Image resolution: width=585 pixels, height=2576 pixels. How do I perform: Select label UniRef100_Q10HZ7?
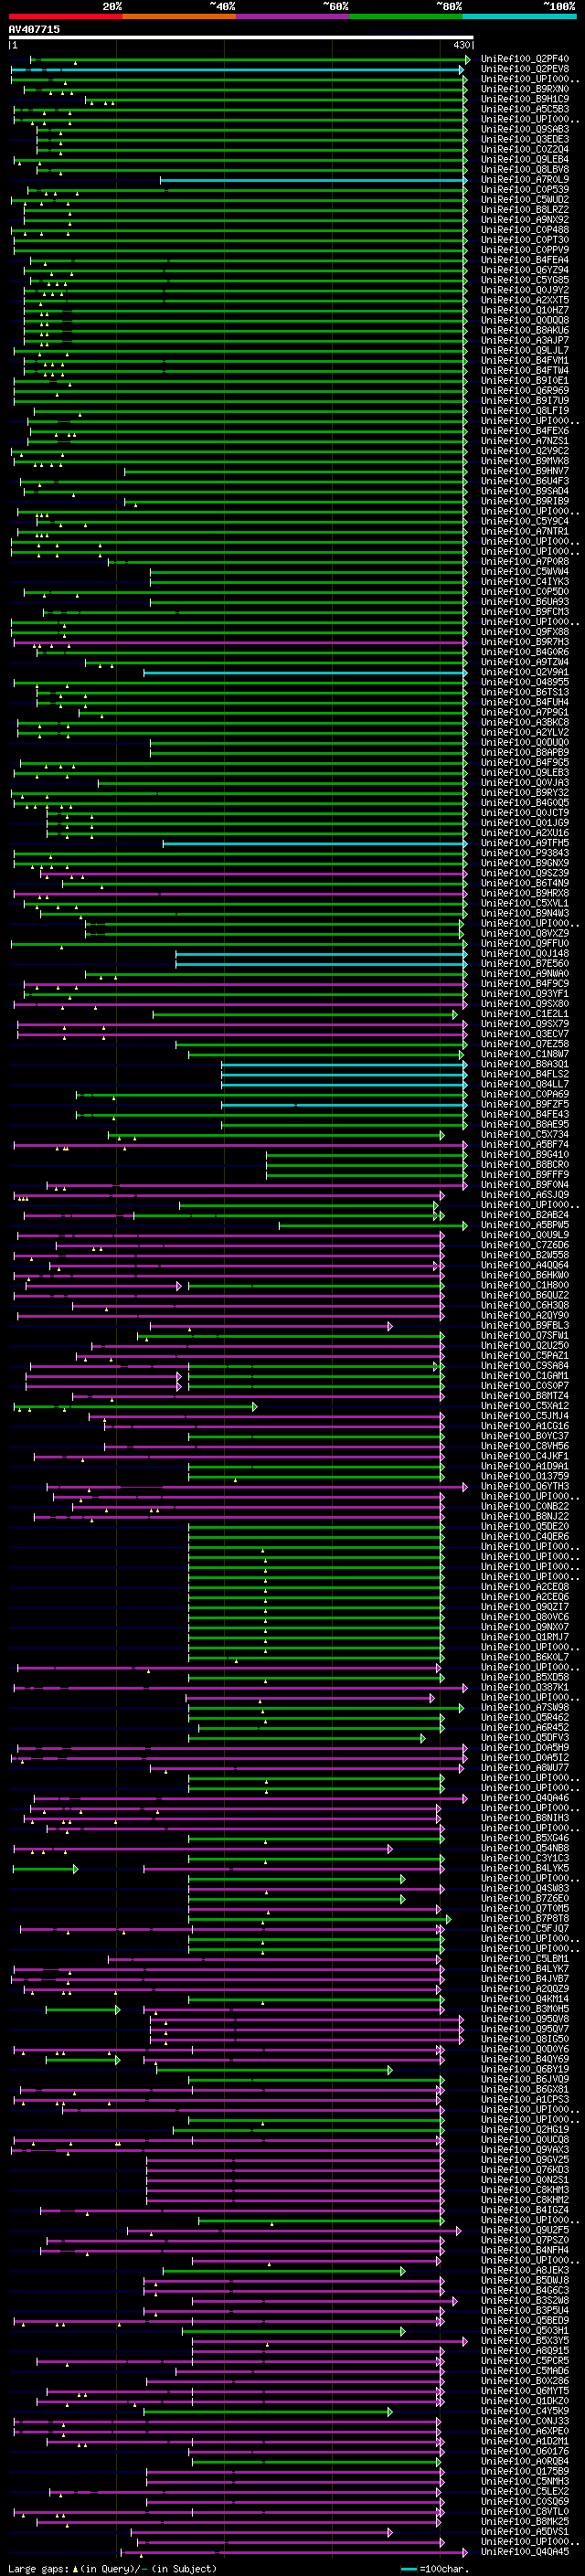pyautogui.click(x=525, y=310)
